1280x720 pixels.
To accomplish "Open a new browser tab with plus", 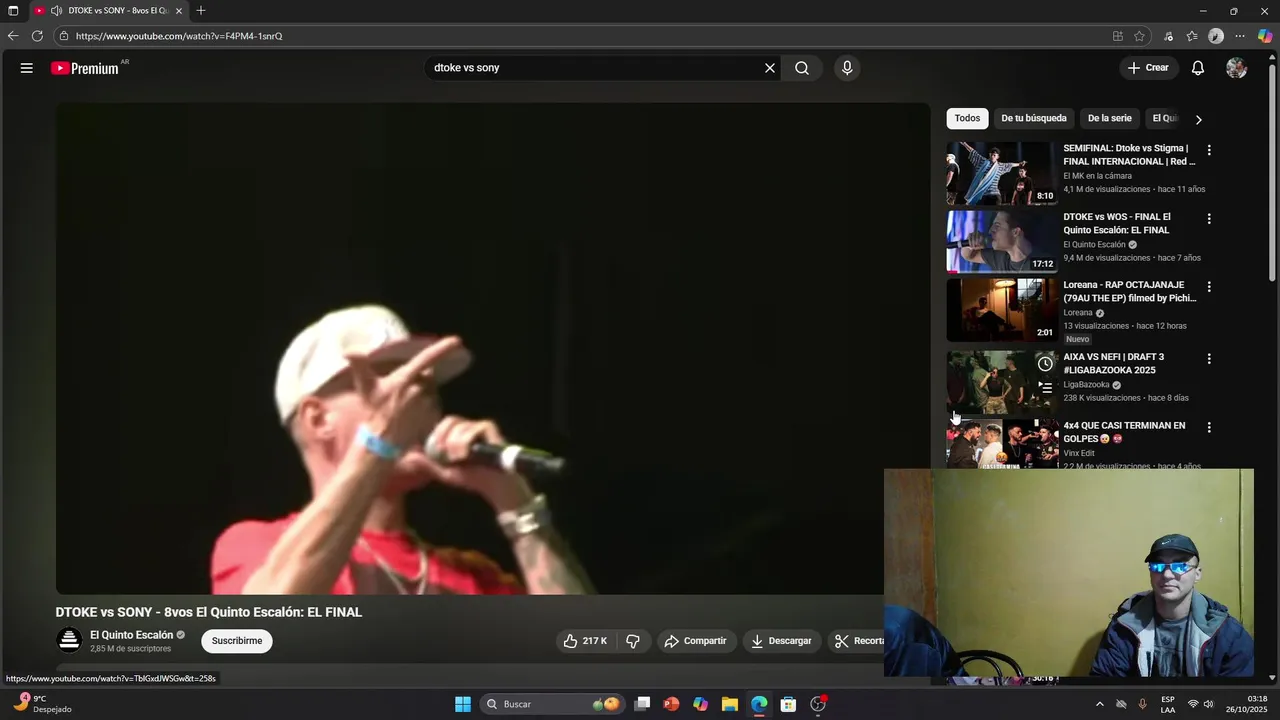I will [201, 10].
